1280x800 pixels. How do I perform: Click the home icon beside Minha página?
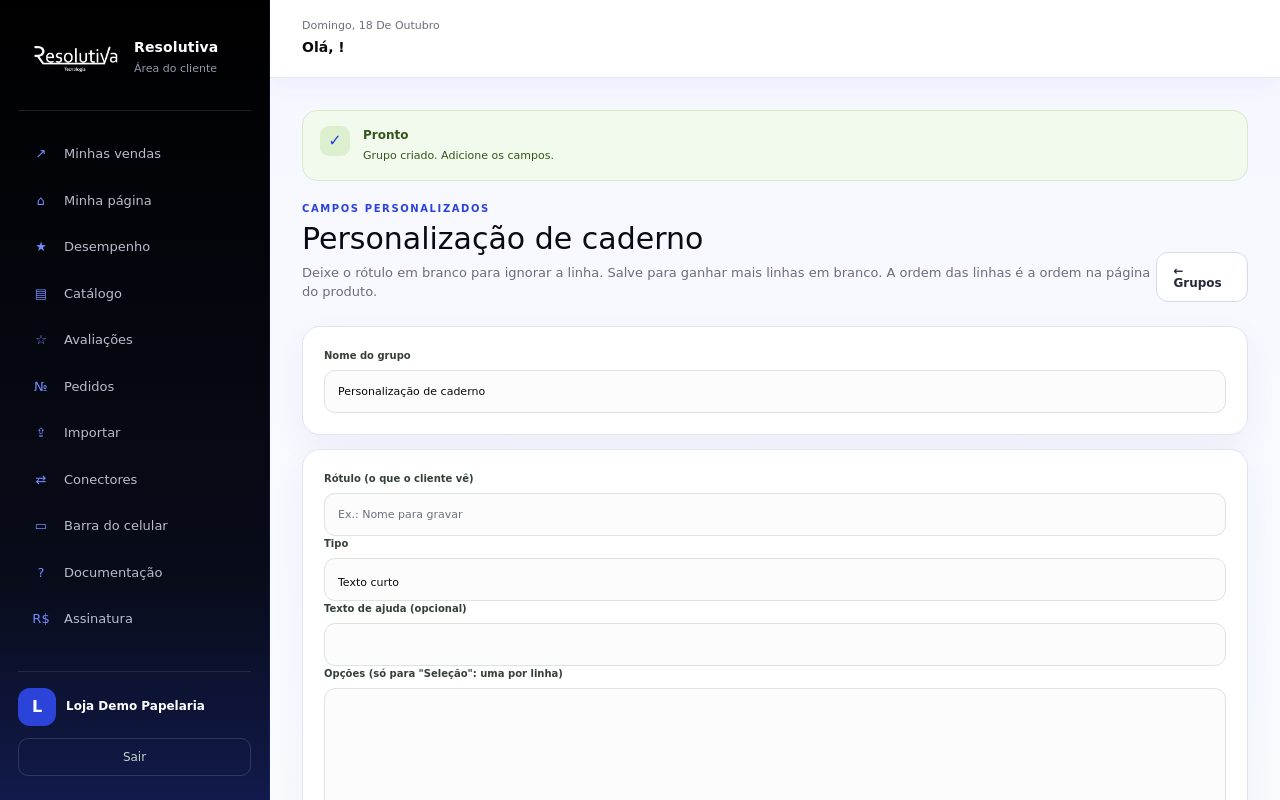click(41, 201)
